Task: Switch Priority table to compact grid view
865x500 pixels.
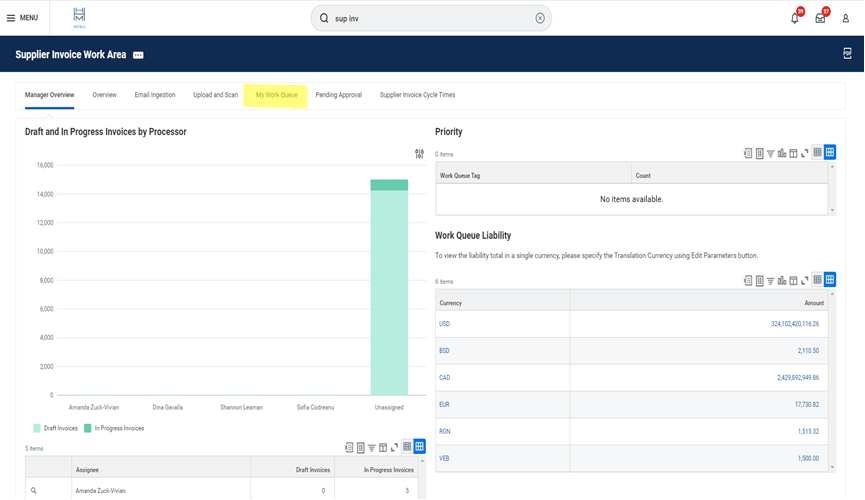Action: coord(818,152)
